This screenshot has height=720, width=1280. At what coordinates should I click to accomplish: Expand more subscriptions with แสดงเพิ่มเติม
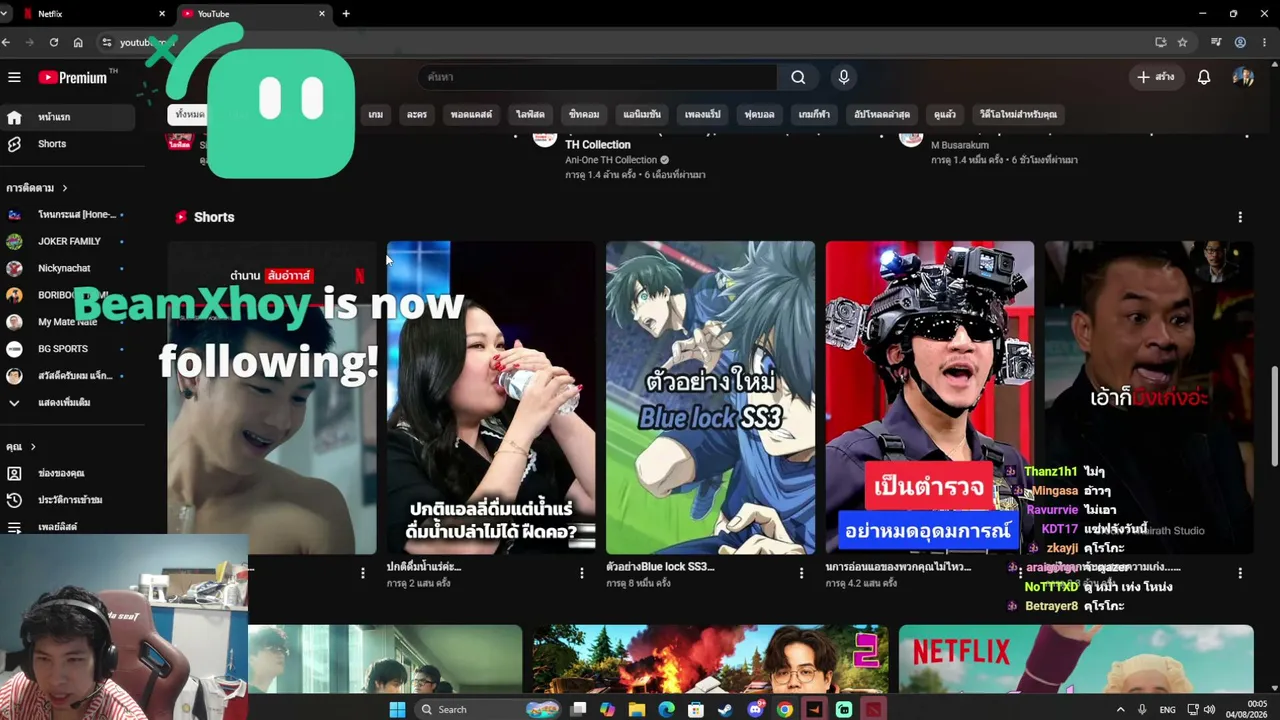click(64, 402)
